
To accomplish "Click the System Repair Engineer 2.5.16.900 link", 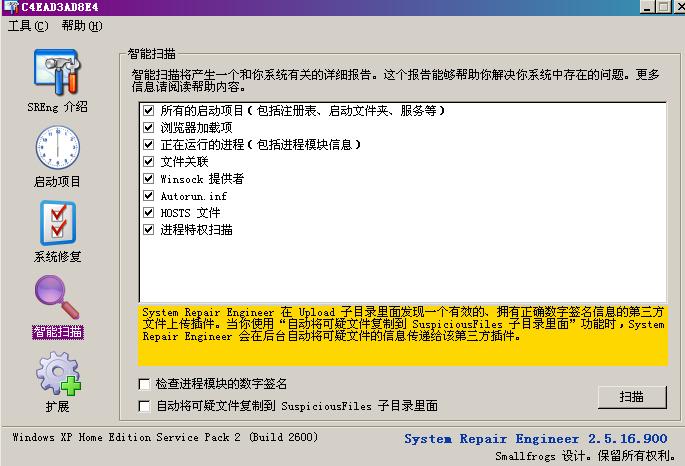I will click(536, 438).
